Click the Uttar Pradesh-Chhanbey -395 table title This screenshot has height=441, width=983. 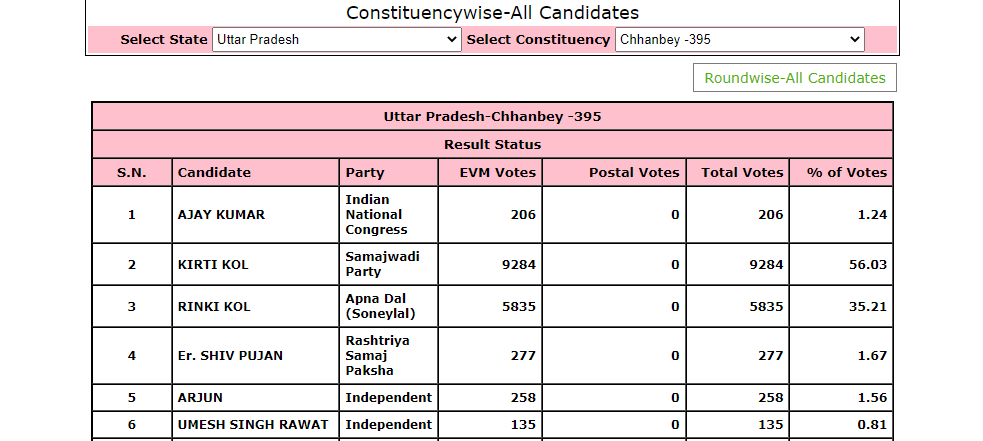(x=492, y=117)
